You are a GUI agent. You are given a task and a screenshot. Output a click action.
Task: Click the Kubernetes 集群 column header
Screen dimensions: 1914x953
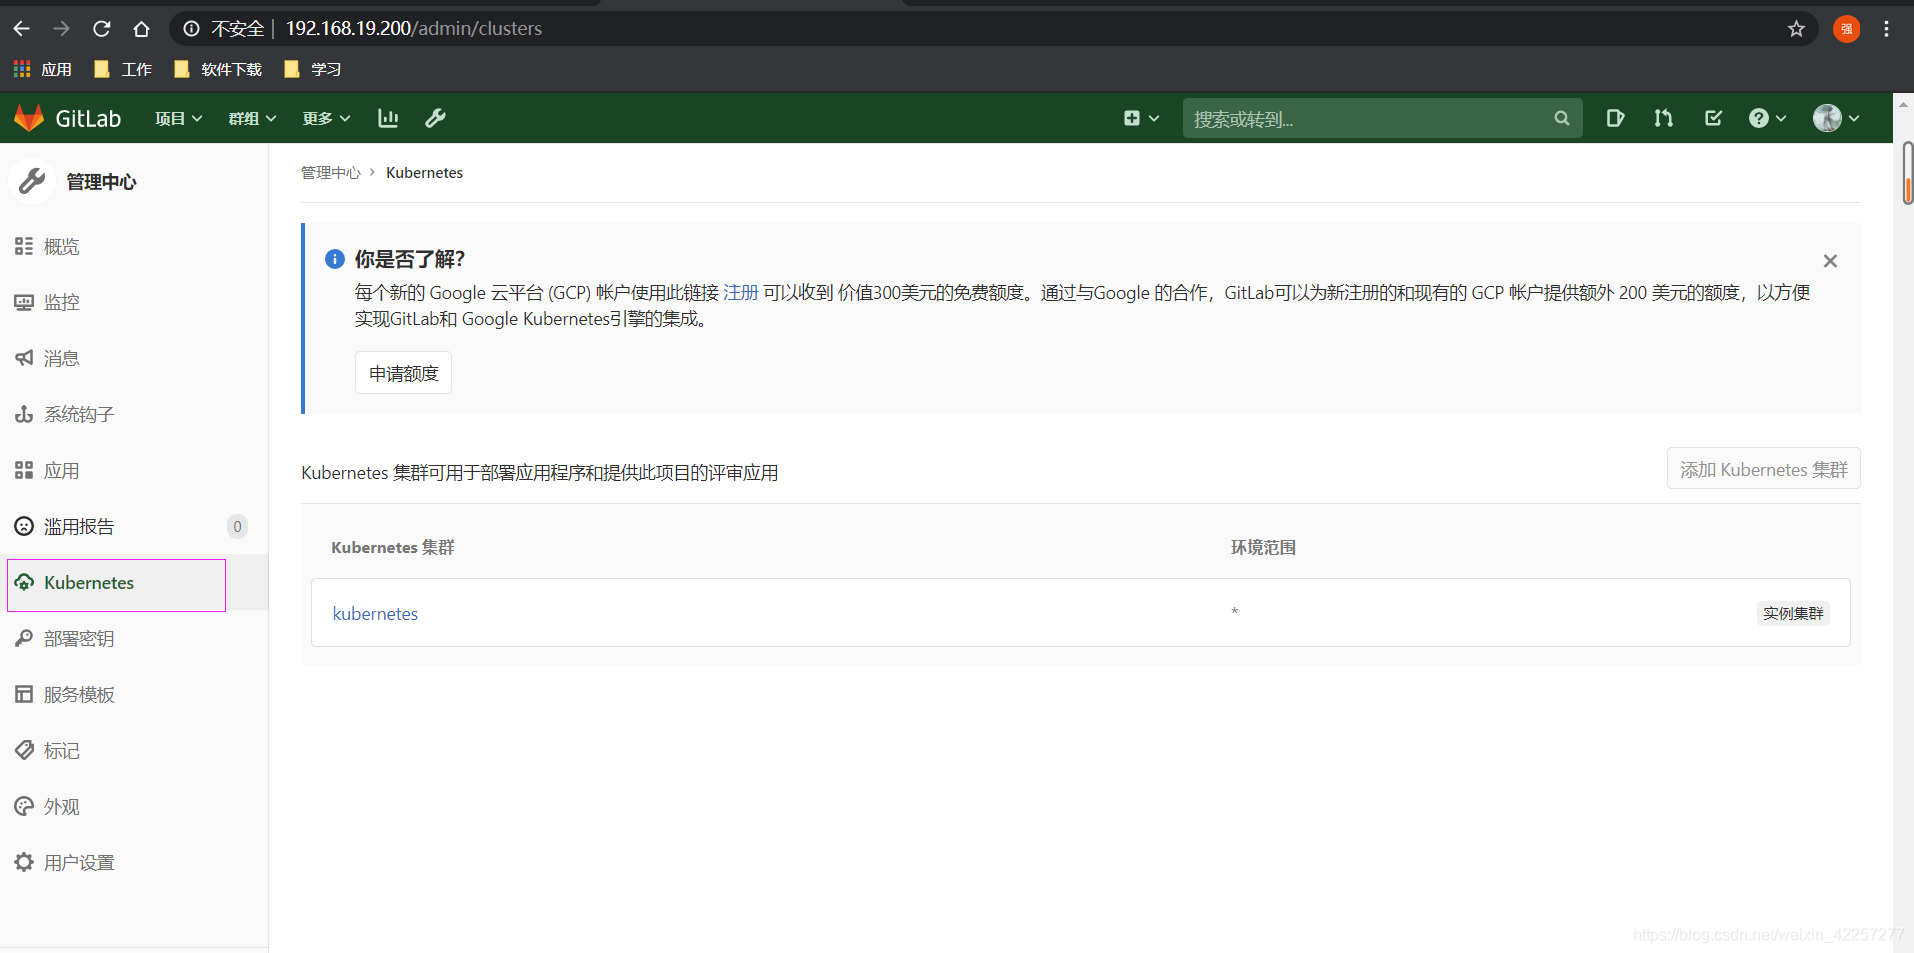pyautogui.click(x=393, y=547)
